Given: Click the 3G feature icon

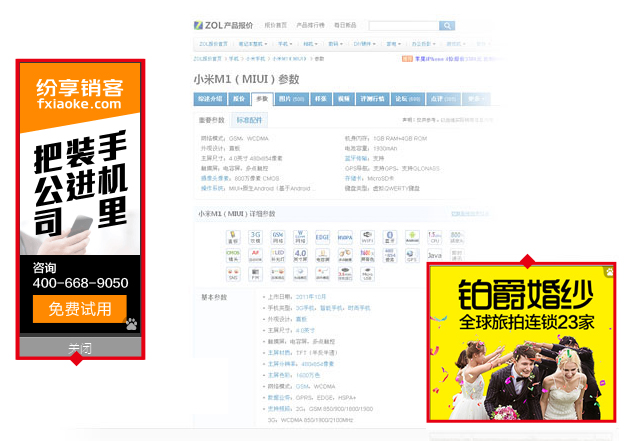Looking at the screenshot, I should pos(255,236).
